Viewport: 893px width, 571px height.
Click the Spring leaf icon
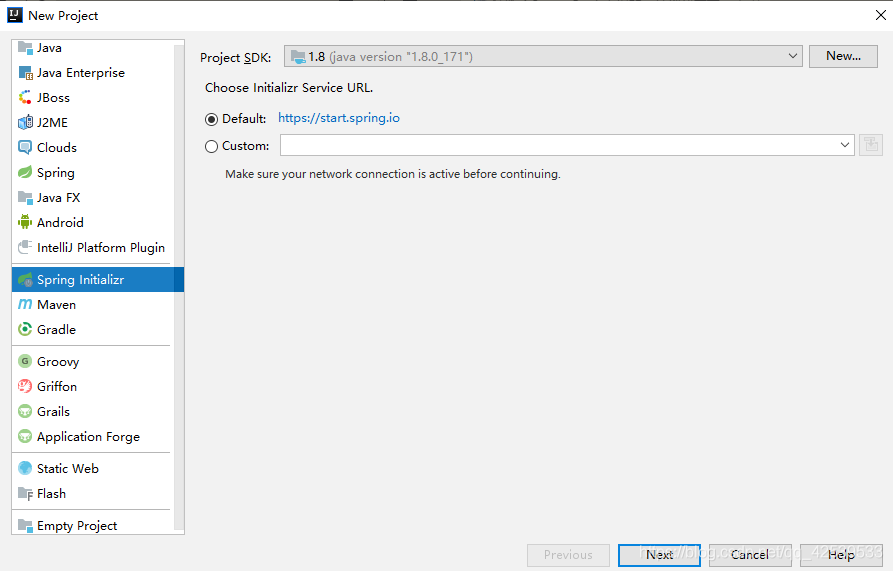(25, 172)
